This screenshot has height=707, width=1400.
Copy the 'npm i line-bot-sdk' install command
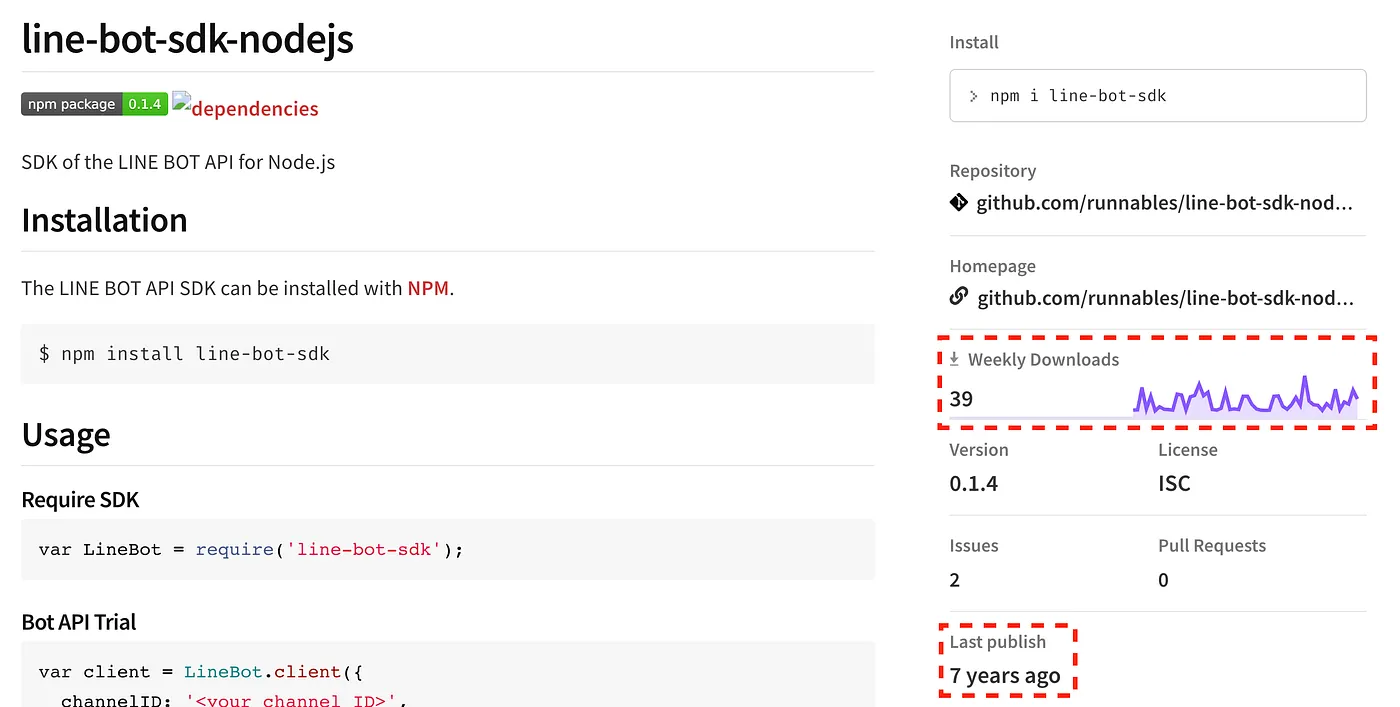pyautogui.click(x=1158, y=96)
